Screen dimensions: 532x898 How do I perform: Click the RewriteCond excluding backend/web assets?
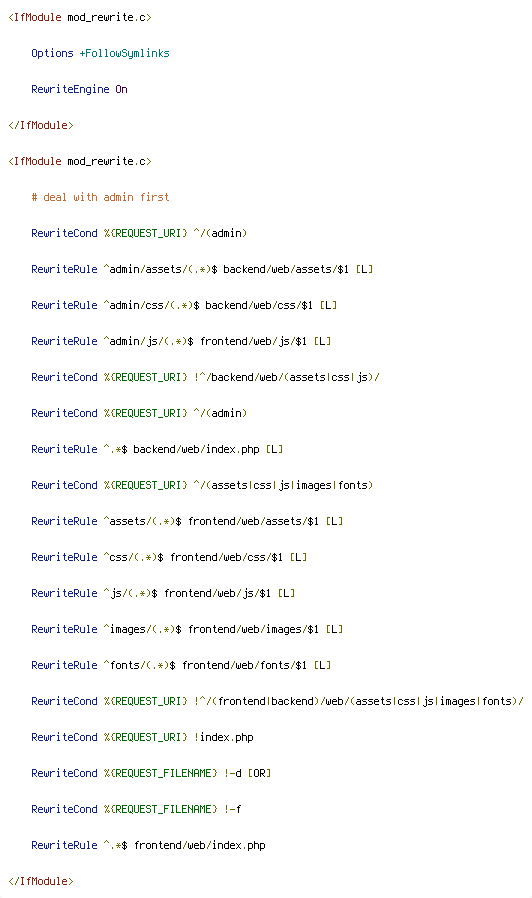click(206, 377)
